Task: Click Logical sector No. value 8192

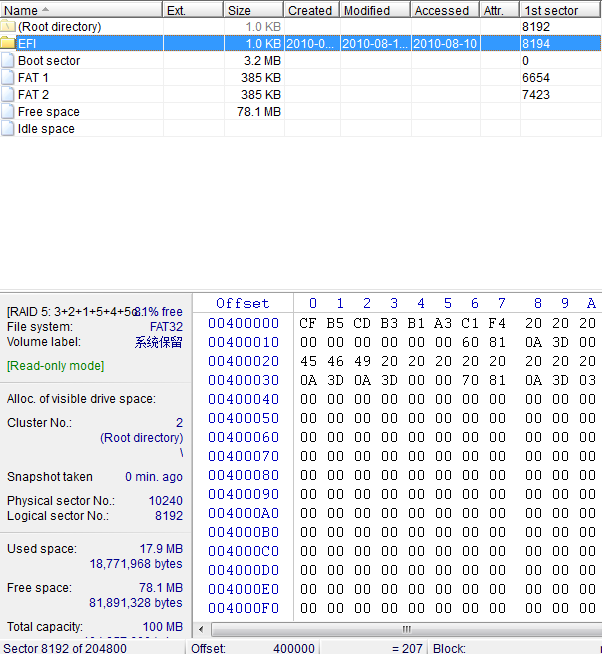Action: click(x=169, y=516)
